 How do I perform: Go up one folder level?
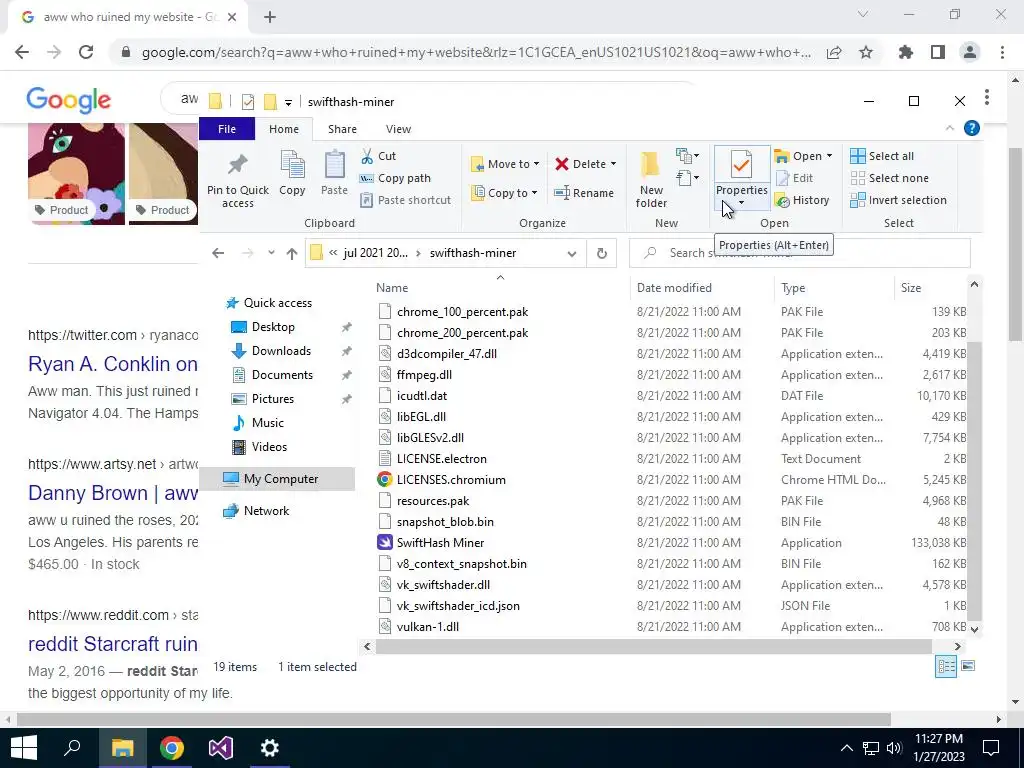pyautogui.click(x=292, y=253)
